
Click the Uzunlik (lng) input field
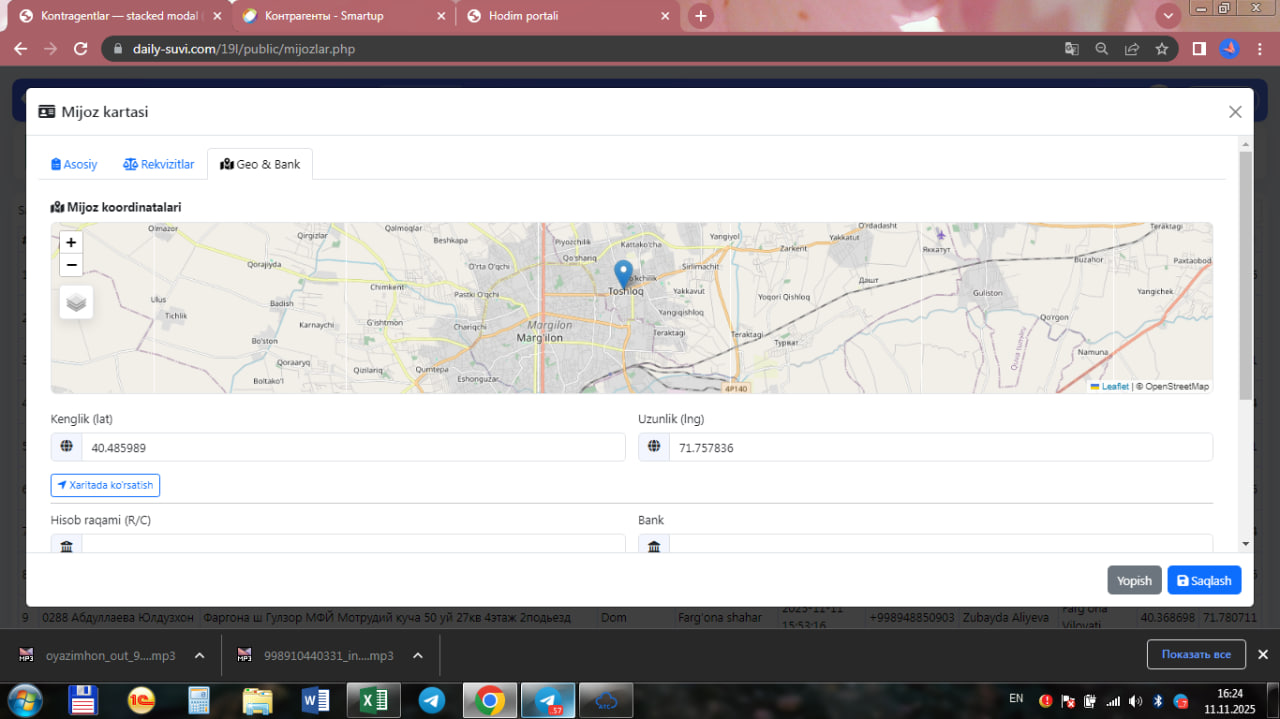pos(939,448)
